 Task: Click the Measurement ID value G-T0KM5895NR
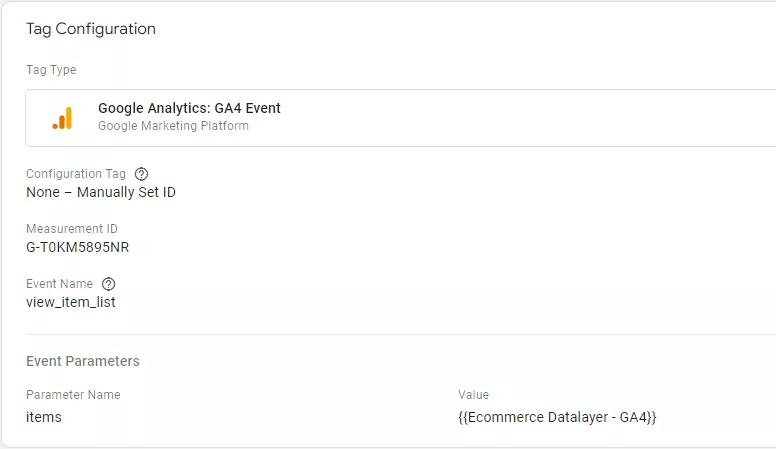[78, 247]
